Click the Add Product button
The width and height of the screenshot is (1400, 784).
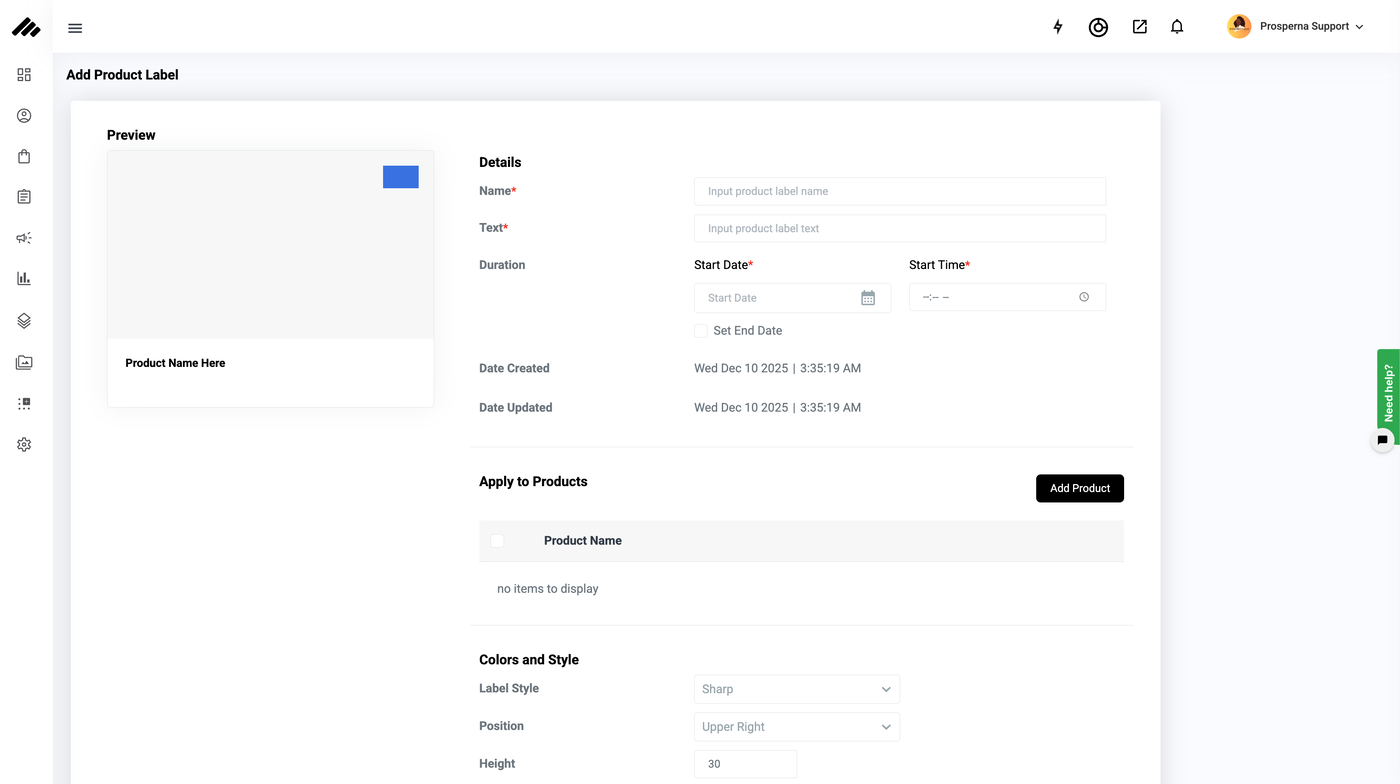point(1080,488)
